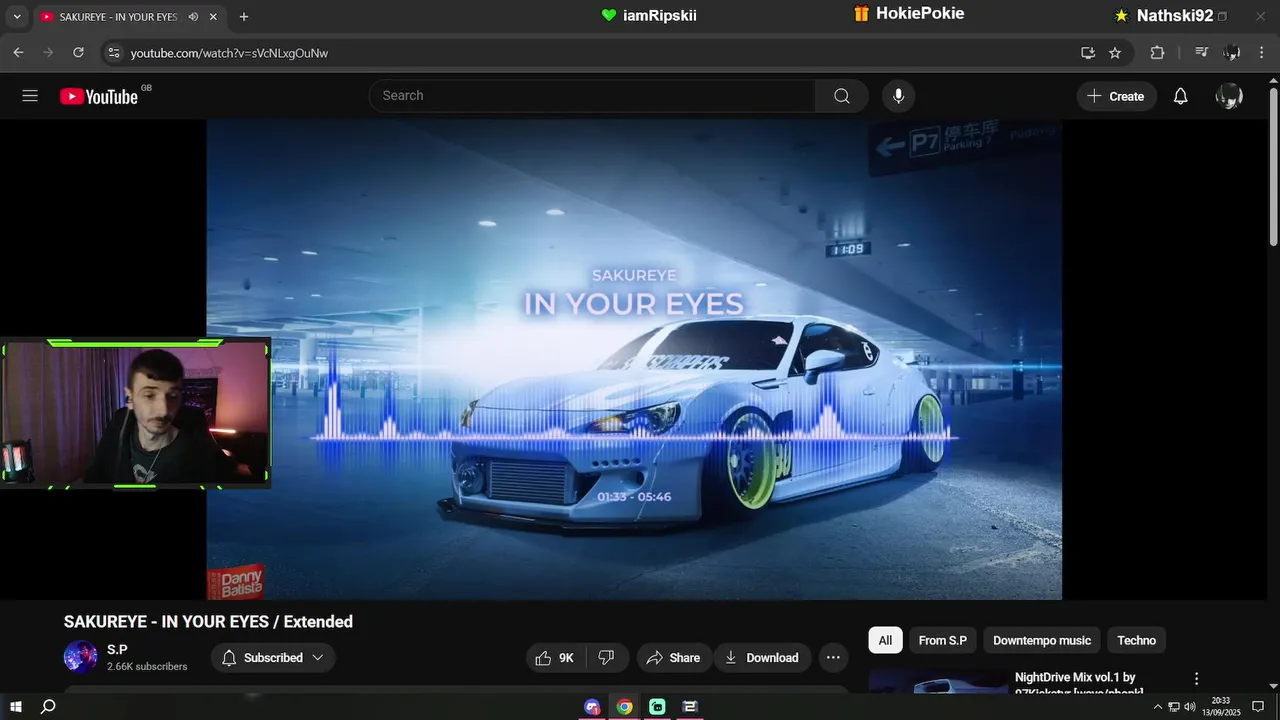Dislike the video with thumbs down
This screenshot has height=720, width=1280.
tap(607, 657)
